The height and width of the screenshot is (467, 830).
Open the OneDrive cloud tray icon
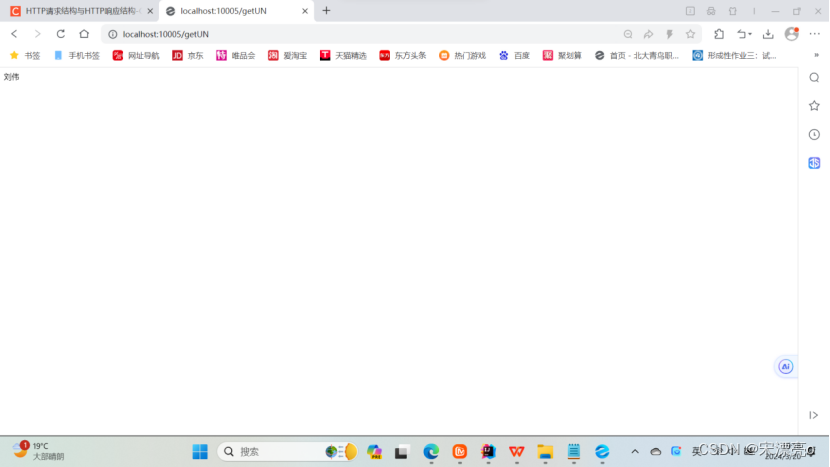click(655, 452)
